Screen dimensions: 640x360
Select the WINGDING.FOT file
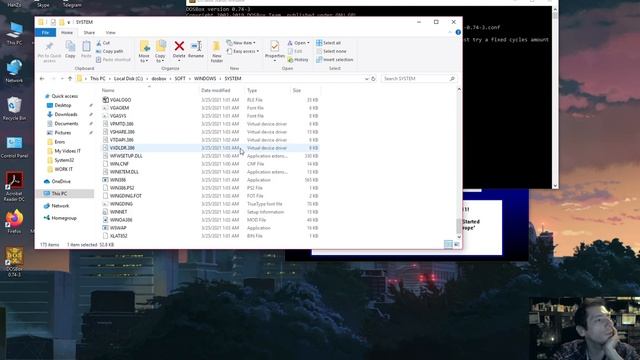pos(126,196)
